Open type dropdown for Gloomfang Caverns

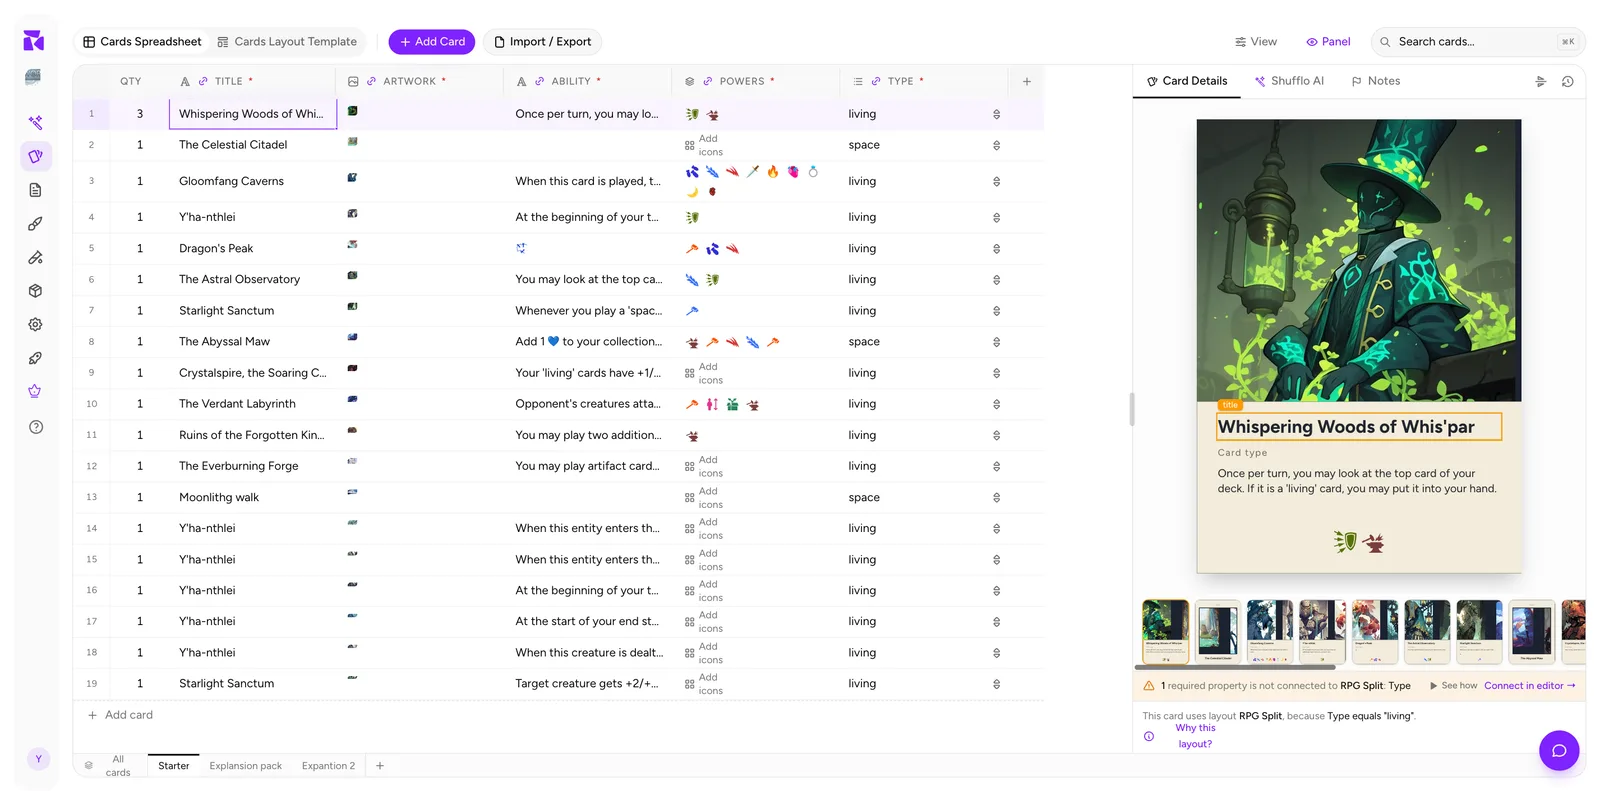point(996,181)
